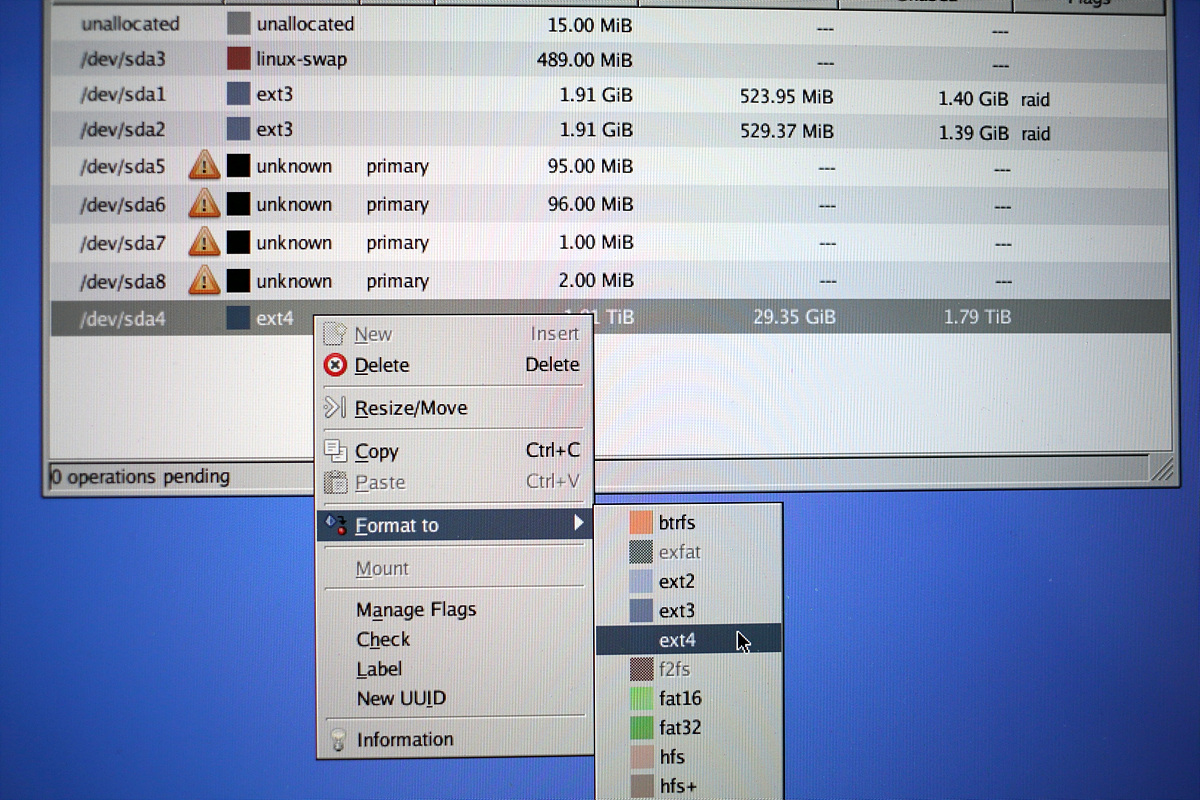Click the Delete red X icon
The width and height of the screenshot is (1200, 800).
click(x=336, y=366)
